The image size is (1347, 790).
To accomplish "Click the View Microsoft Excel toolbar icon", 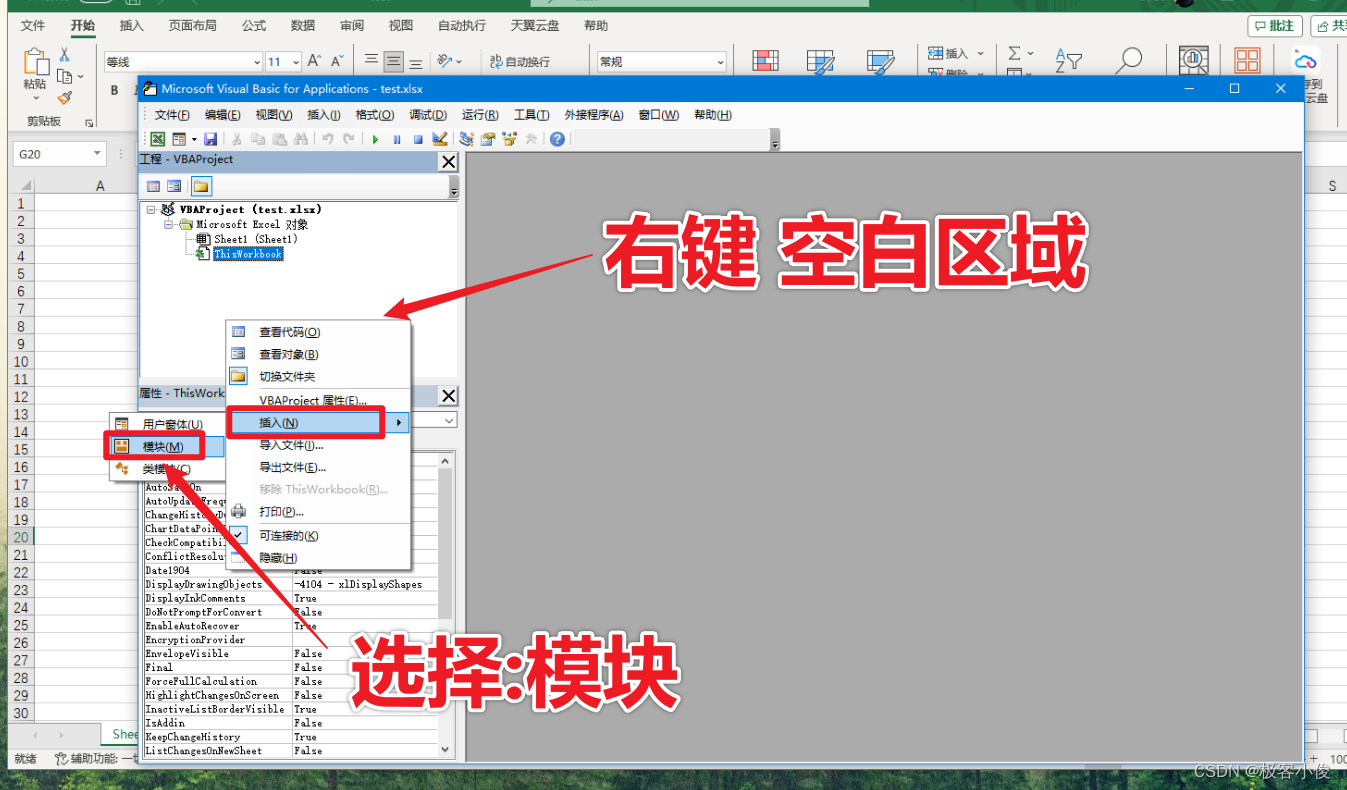I will tap(158, 139).
